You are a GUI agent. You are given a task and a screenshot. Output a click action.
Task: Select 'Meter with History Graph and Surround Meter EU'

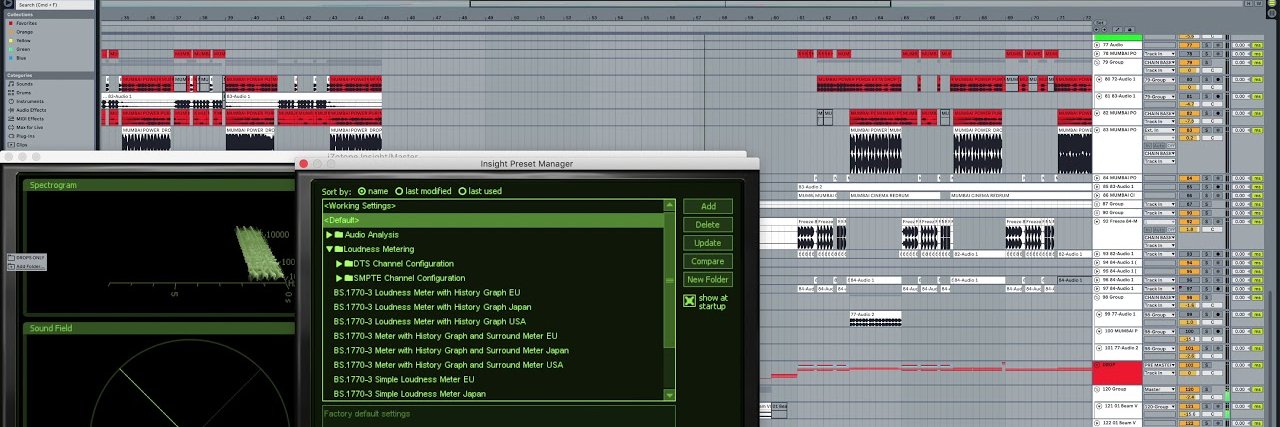[x=445, y=336]
